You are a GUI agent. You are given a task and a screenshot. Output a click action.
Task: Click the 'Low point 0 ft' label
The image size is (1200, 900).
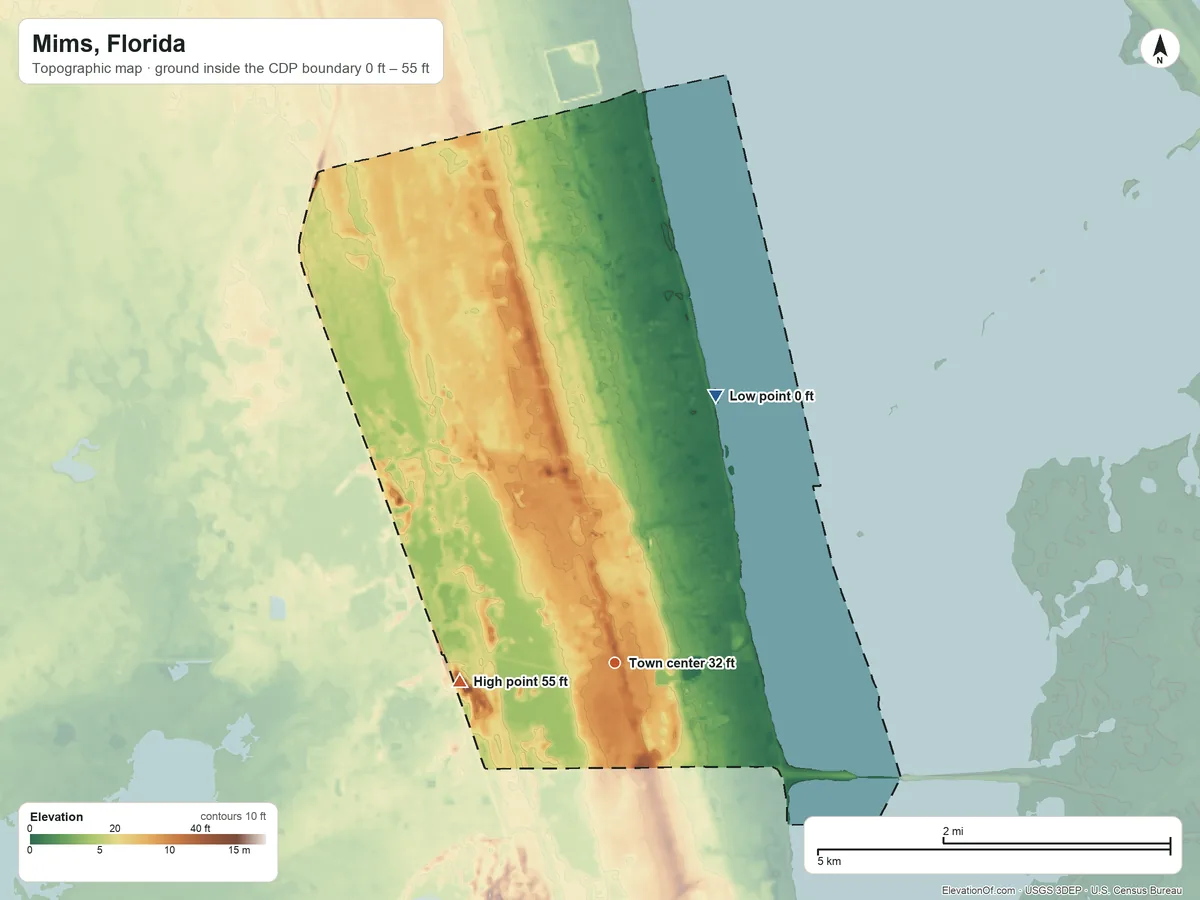(x=772, y=396)
